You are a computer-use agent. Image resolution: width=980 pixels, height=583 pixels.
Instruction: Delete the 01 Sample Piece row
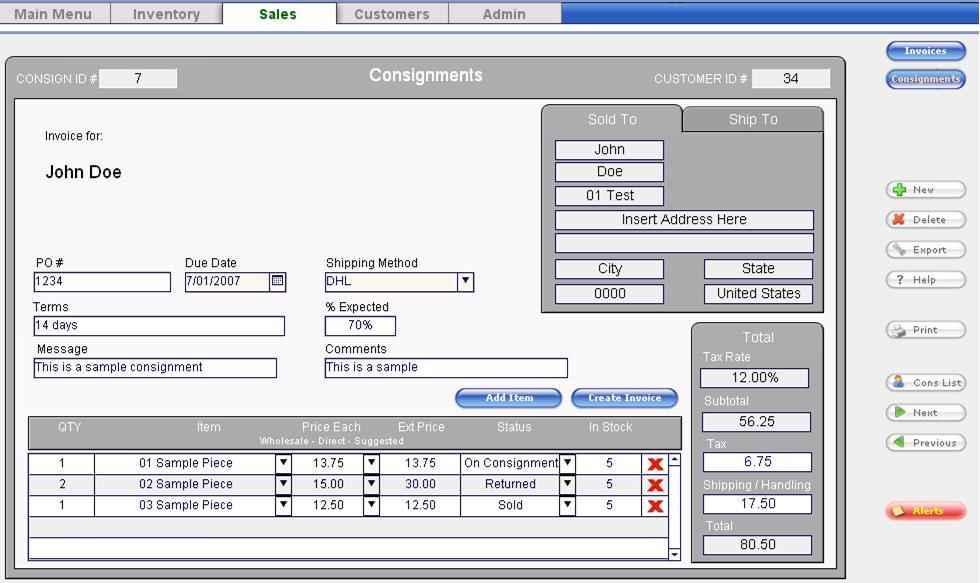(x=655, y=464)
